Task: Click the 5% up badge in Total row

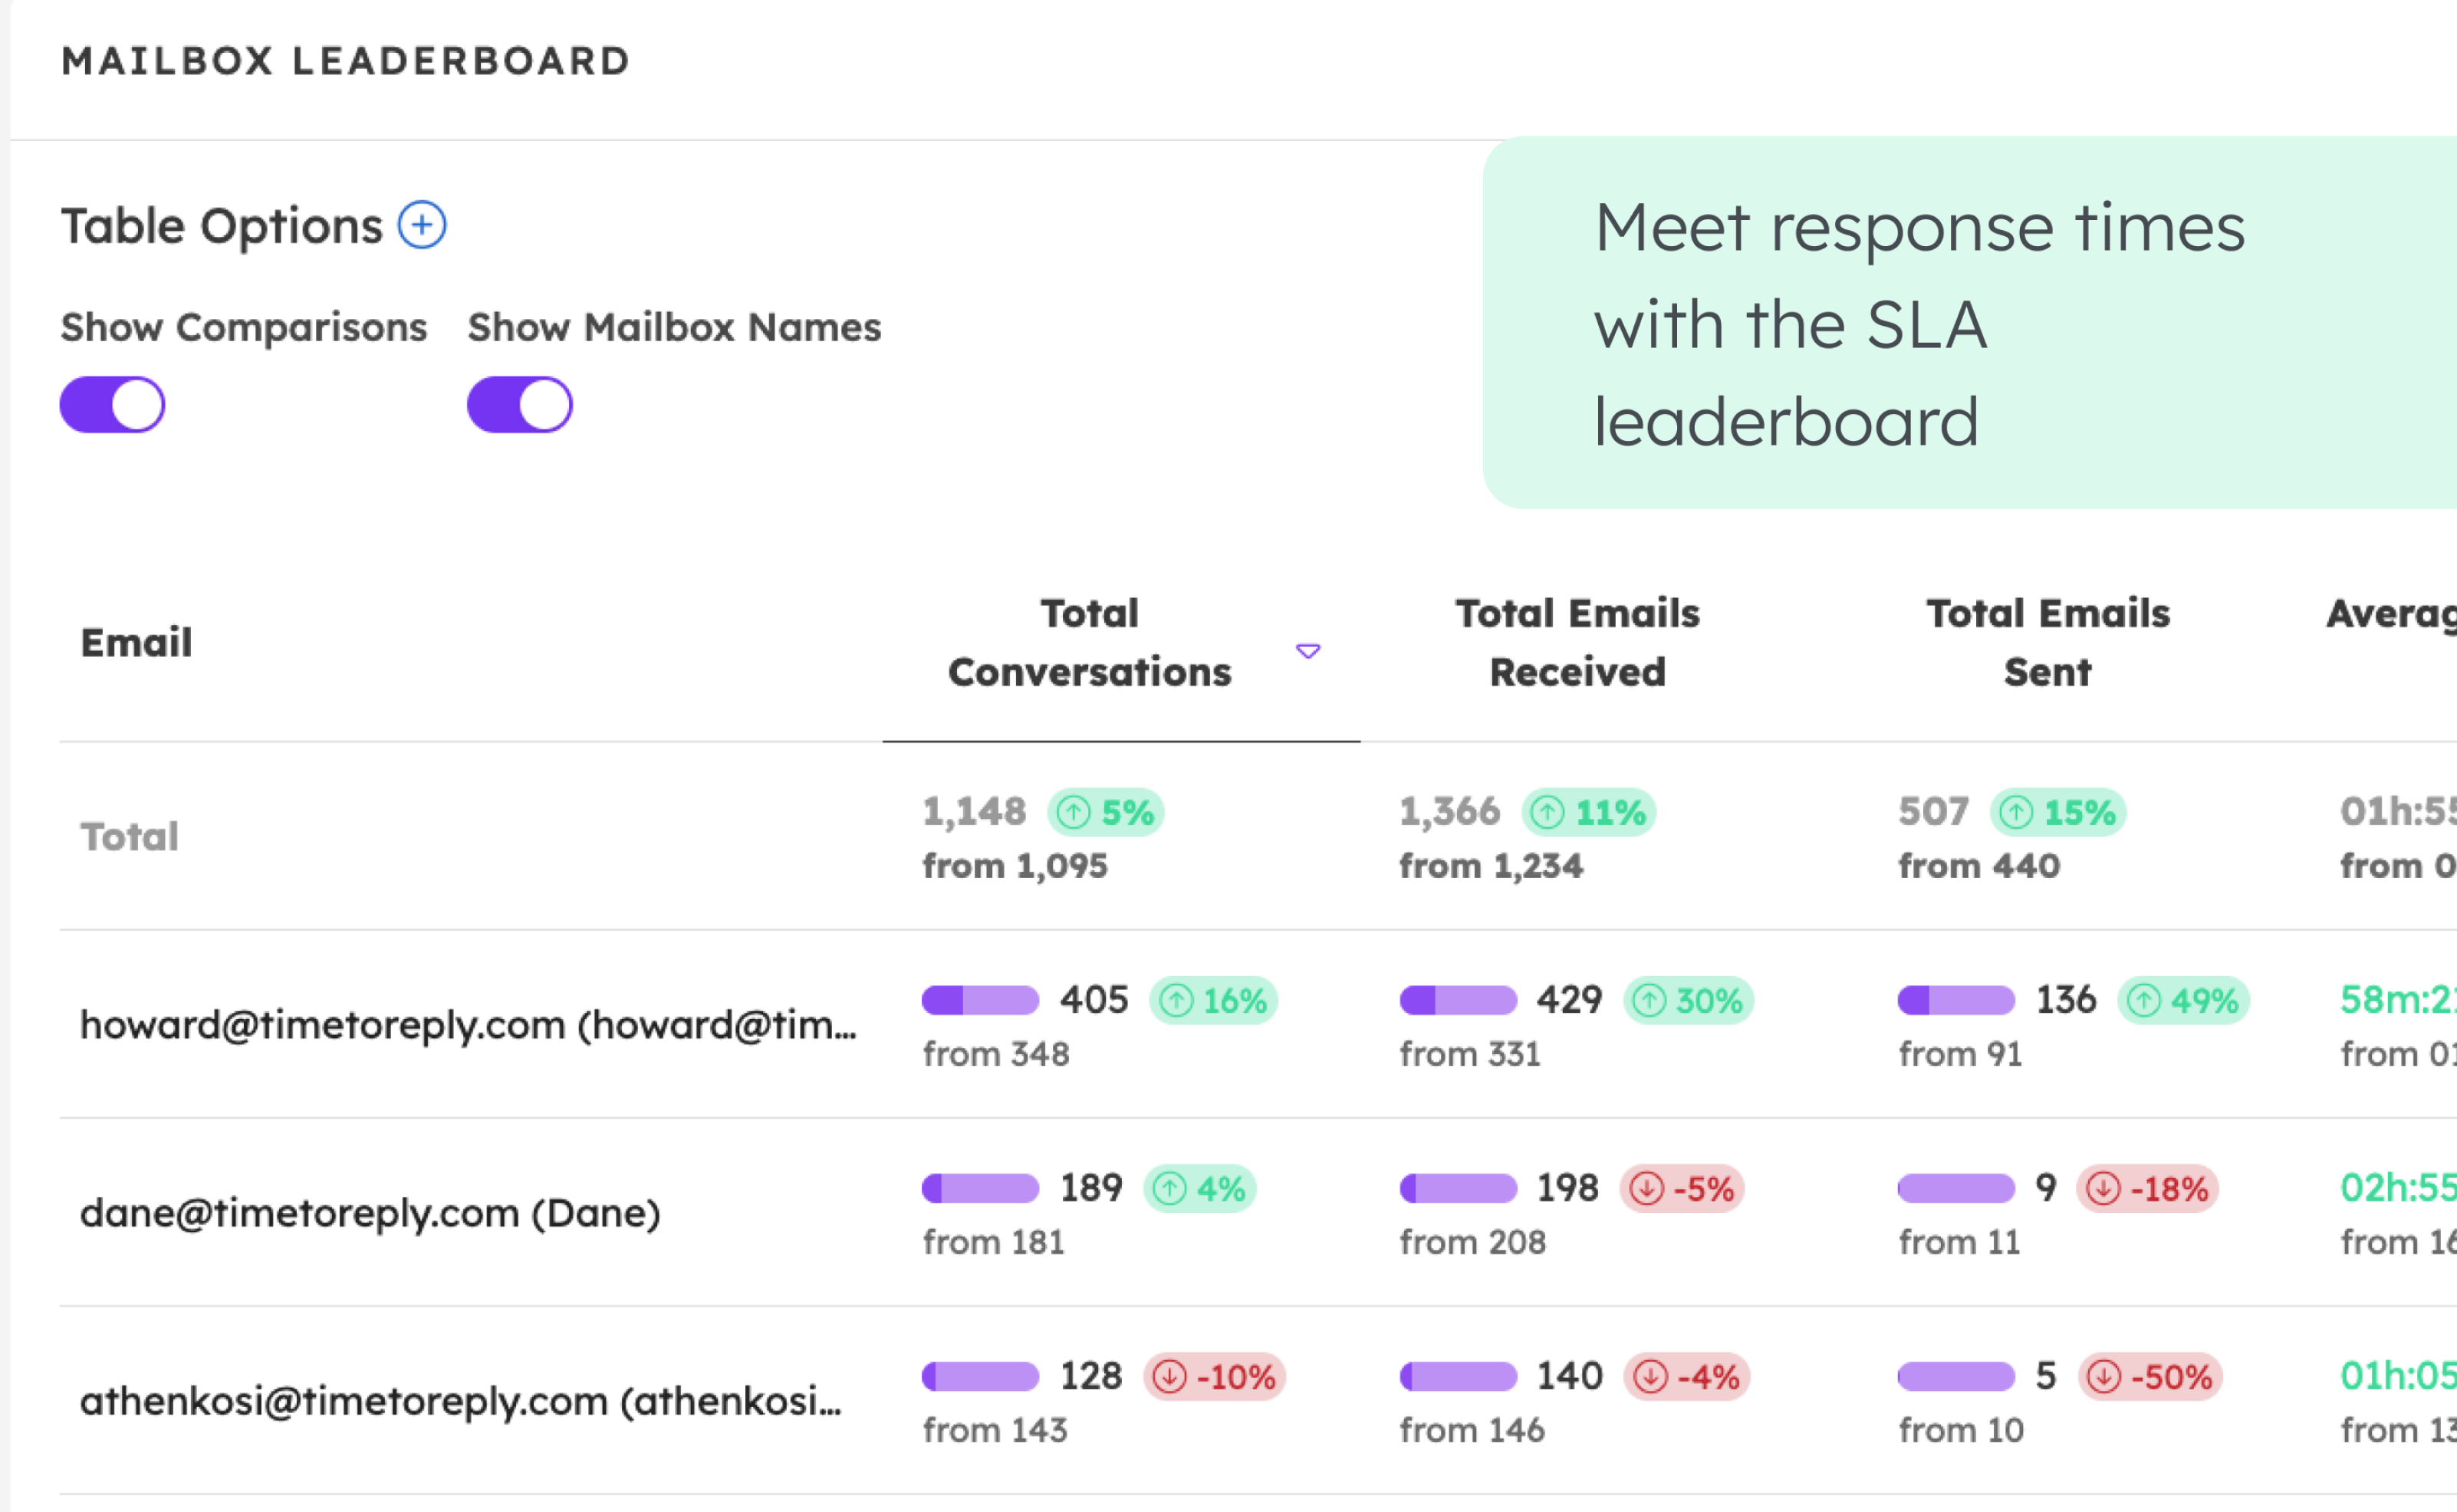Action: click(1106, 812)
